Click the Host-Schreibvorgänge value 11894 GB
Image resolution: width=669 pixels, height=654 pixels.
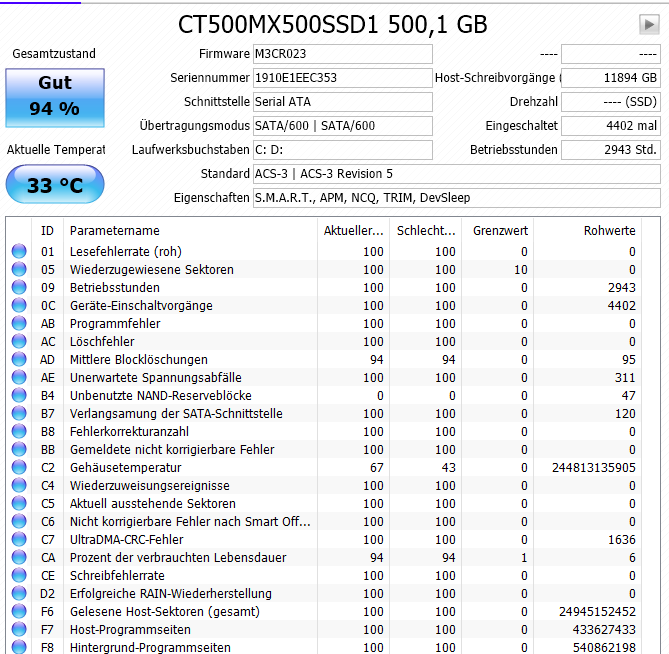(611, 78)
